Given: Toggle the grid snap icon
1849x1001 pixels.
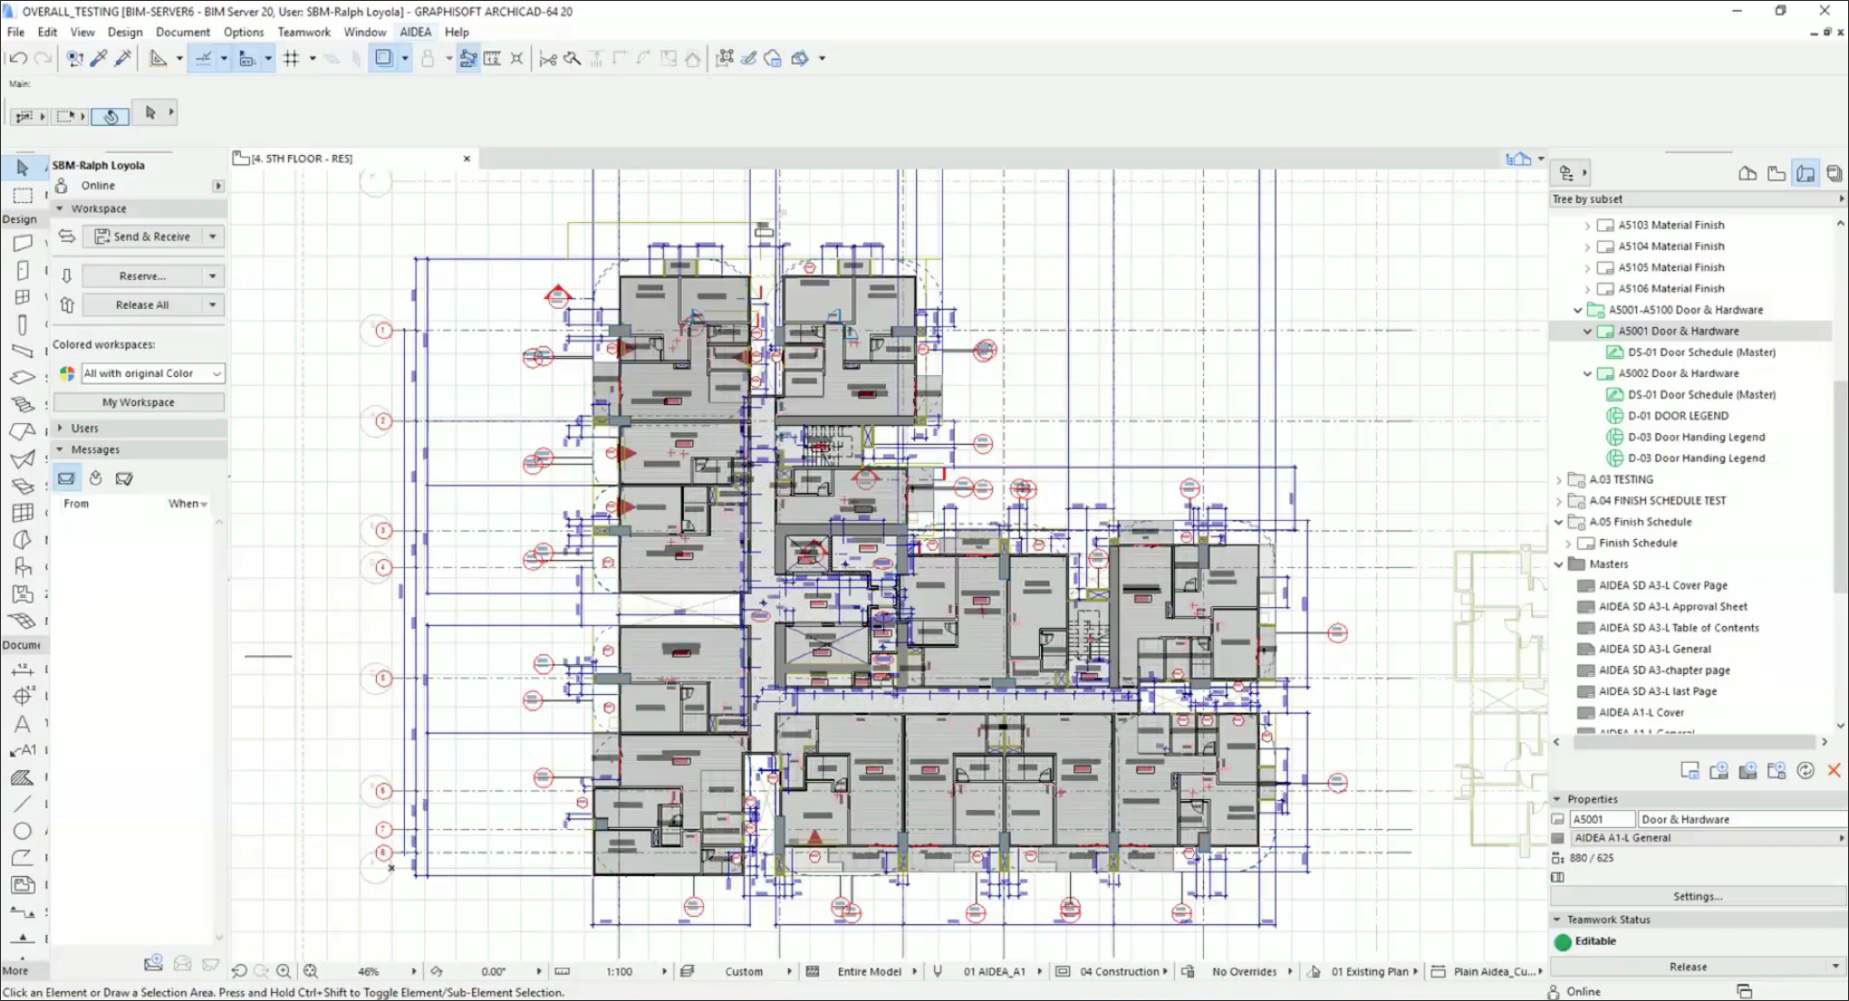Looking at the screenshot, I should pyautogui.click(x=291, y=58).
